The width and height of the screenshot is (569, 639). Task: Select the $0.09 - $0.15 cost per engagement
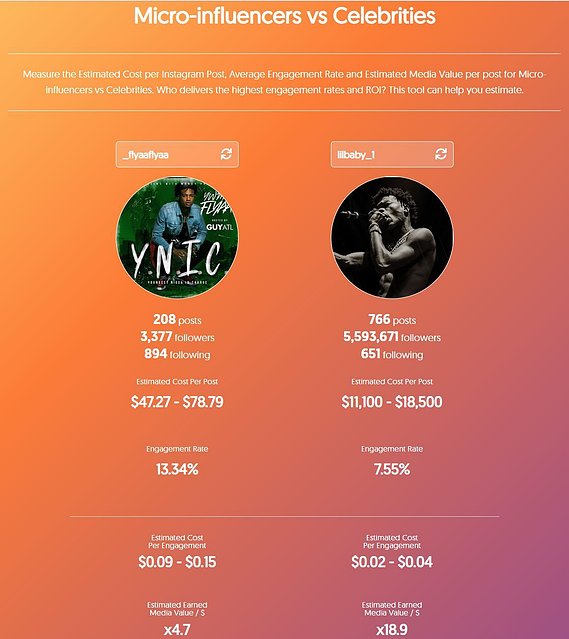click(177, 562)
